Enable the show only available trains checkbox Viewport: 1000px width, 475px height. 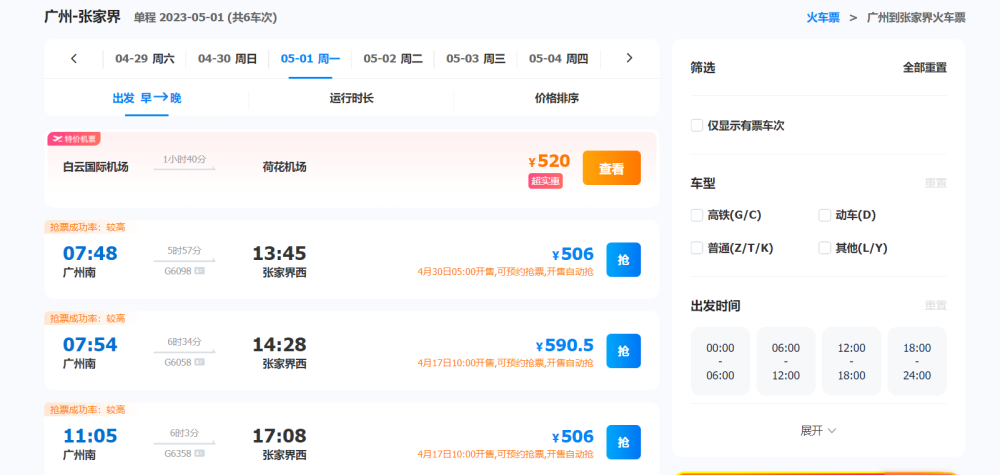click(x=697, y=126)
